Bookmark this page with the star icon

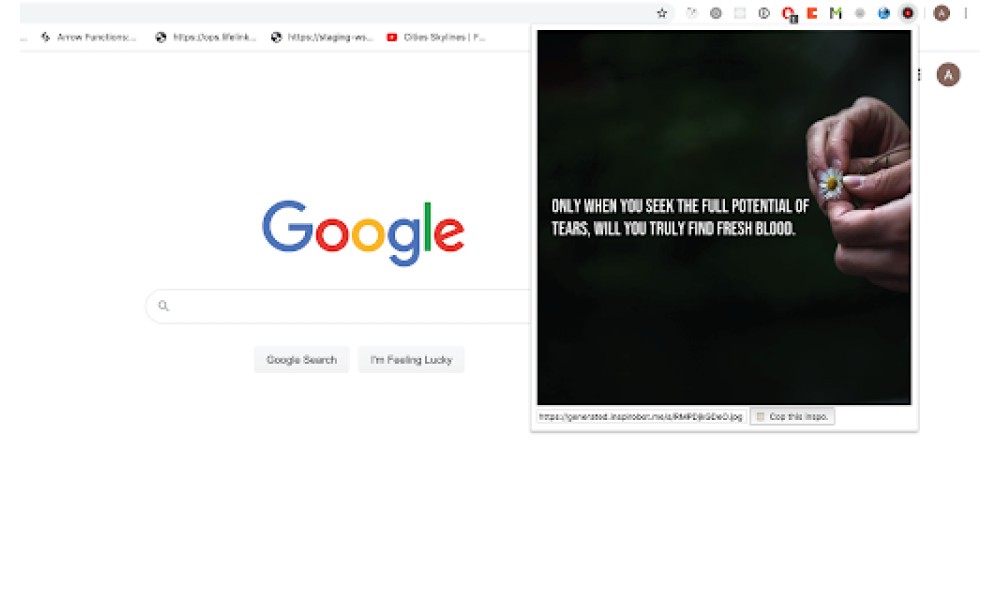click(x=662, y=13)
